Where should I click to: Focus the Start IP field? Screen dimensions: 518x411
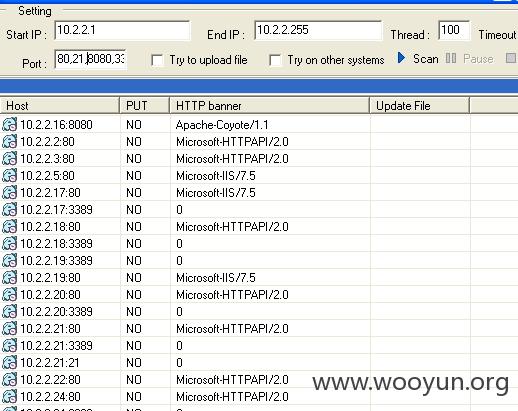[122, 30]
